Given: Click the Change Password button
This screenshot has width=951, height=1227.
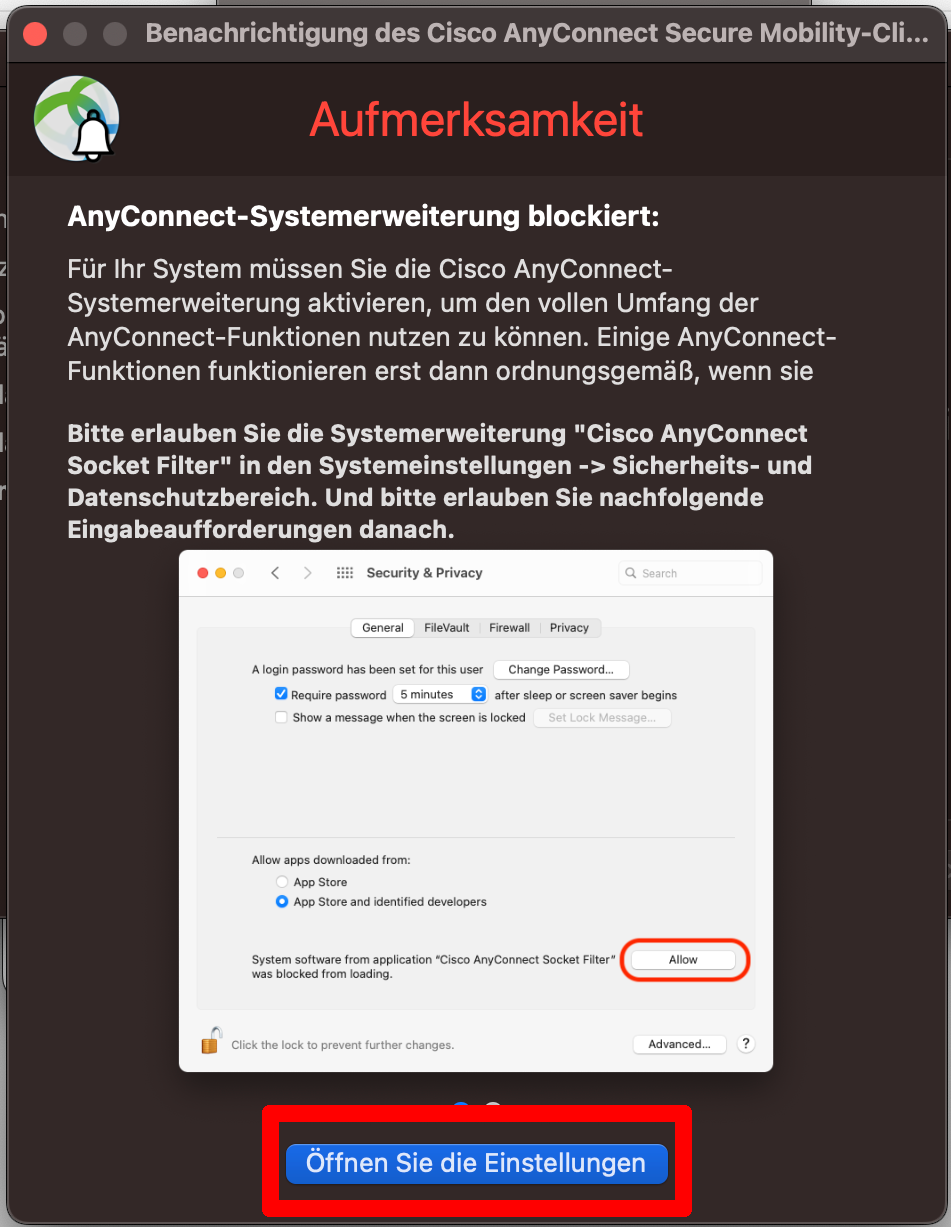Looking at the screenshot, I should click(x=561, y=669).
